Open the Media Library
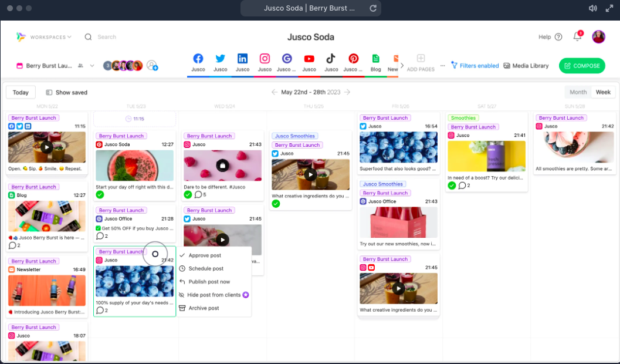 coord(526,66)
